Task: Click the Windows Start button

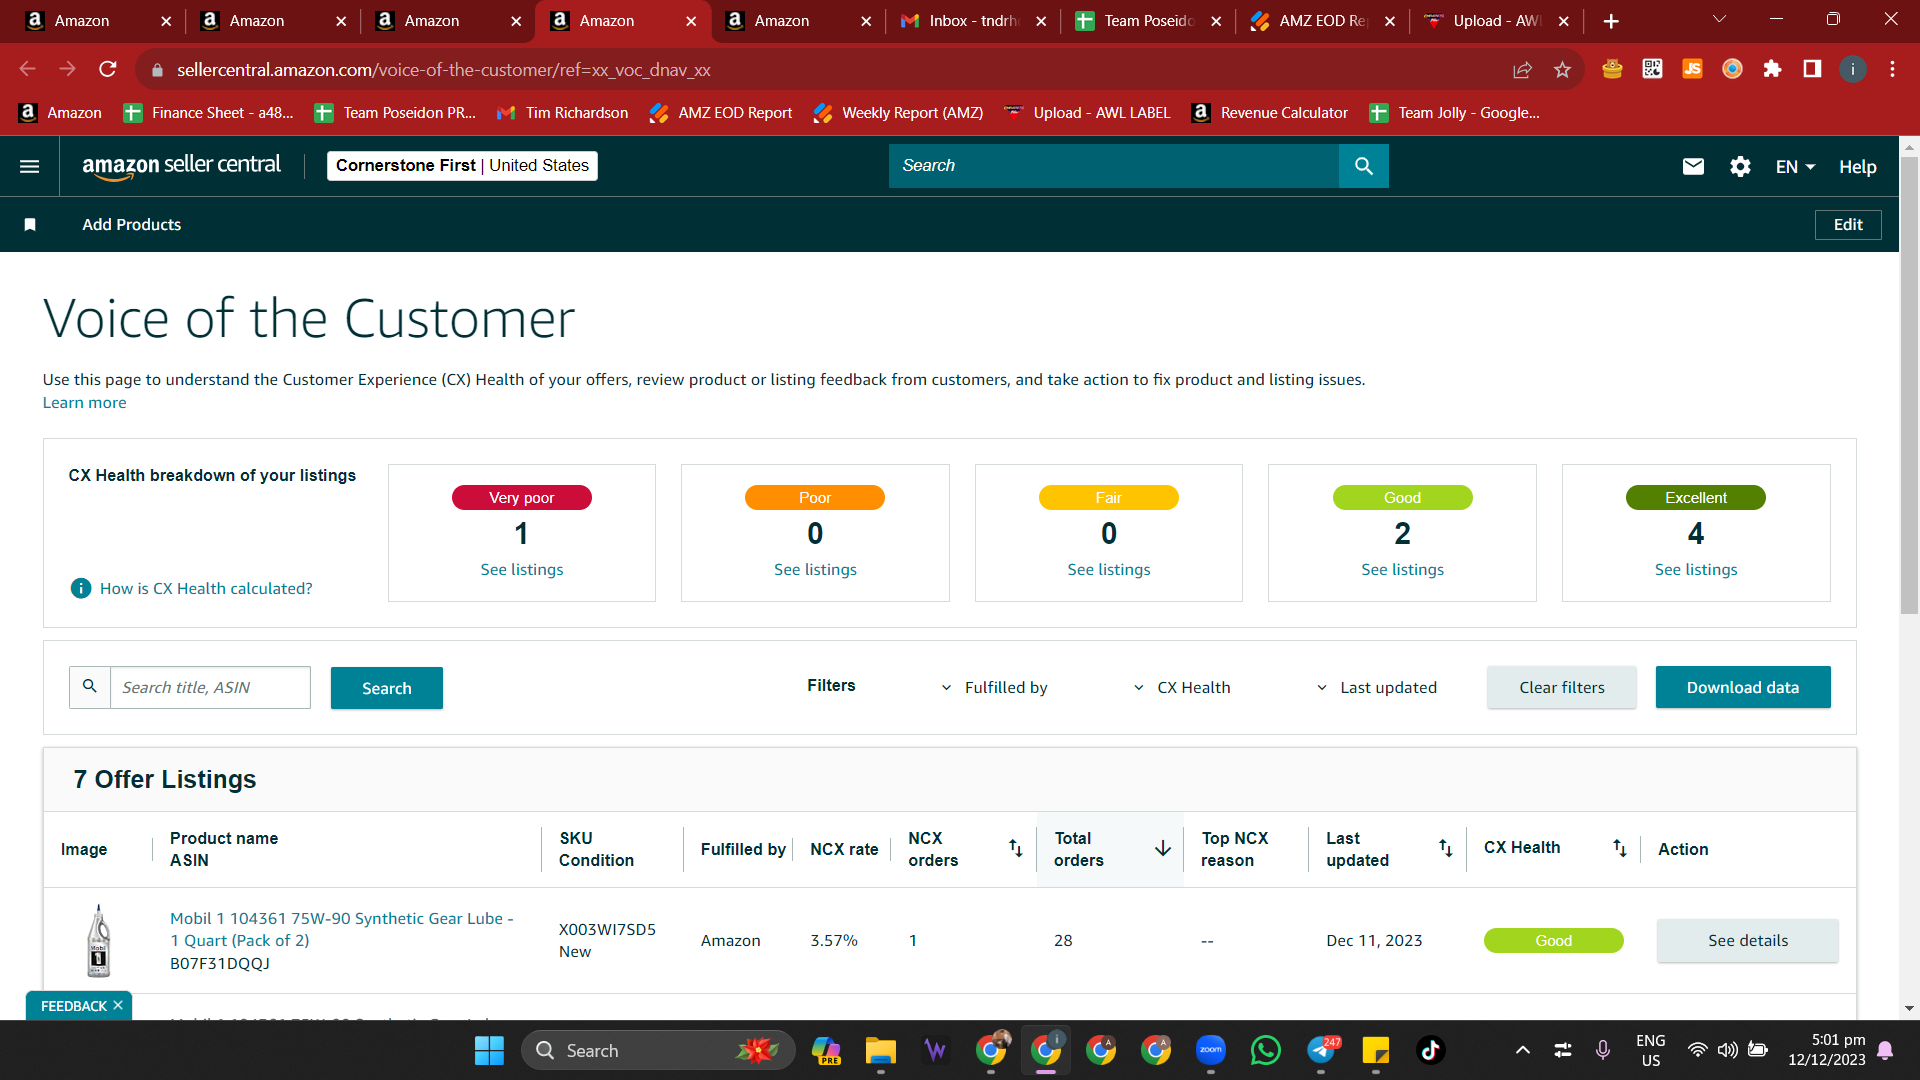Action: coord(489,1050)
